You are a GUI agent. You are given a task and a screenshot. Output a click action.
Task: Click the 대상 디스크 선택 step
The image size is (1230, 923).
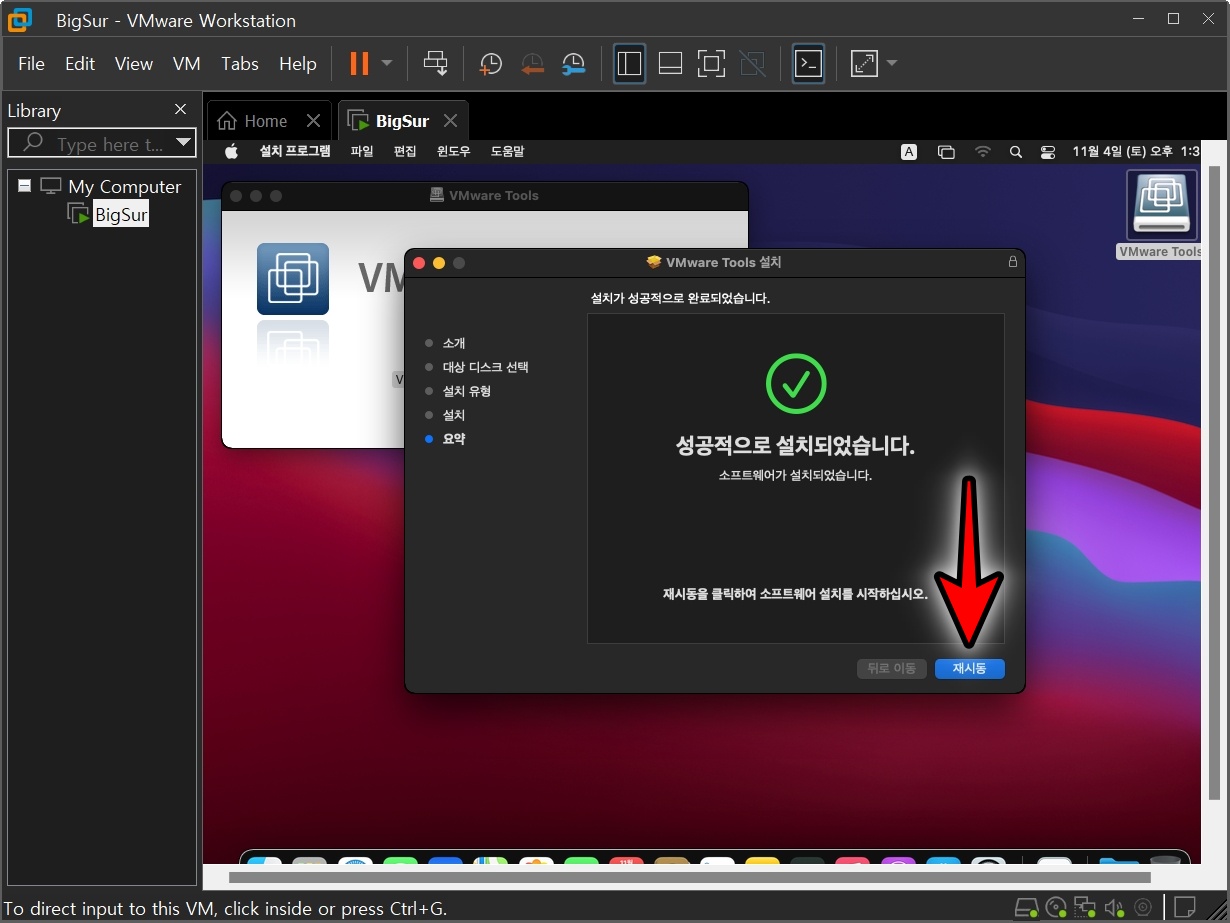click(486, 367)
